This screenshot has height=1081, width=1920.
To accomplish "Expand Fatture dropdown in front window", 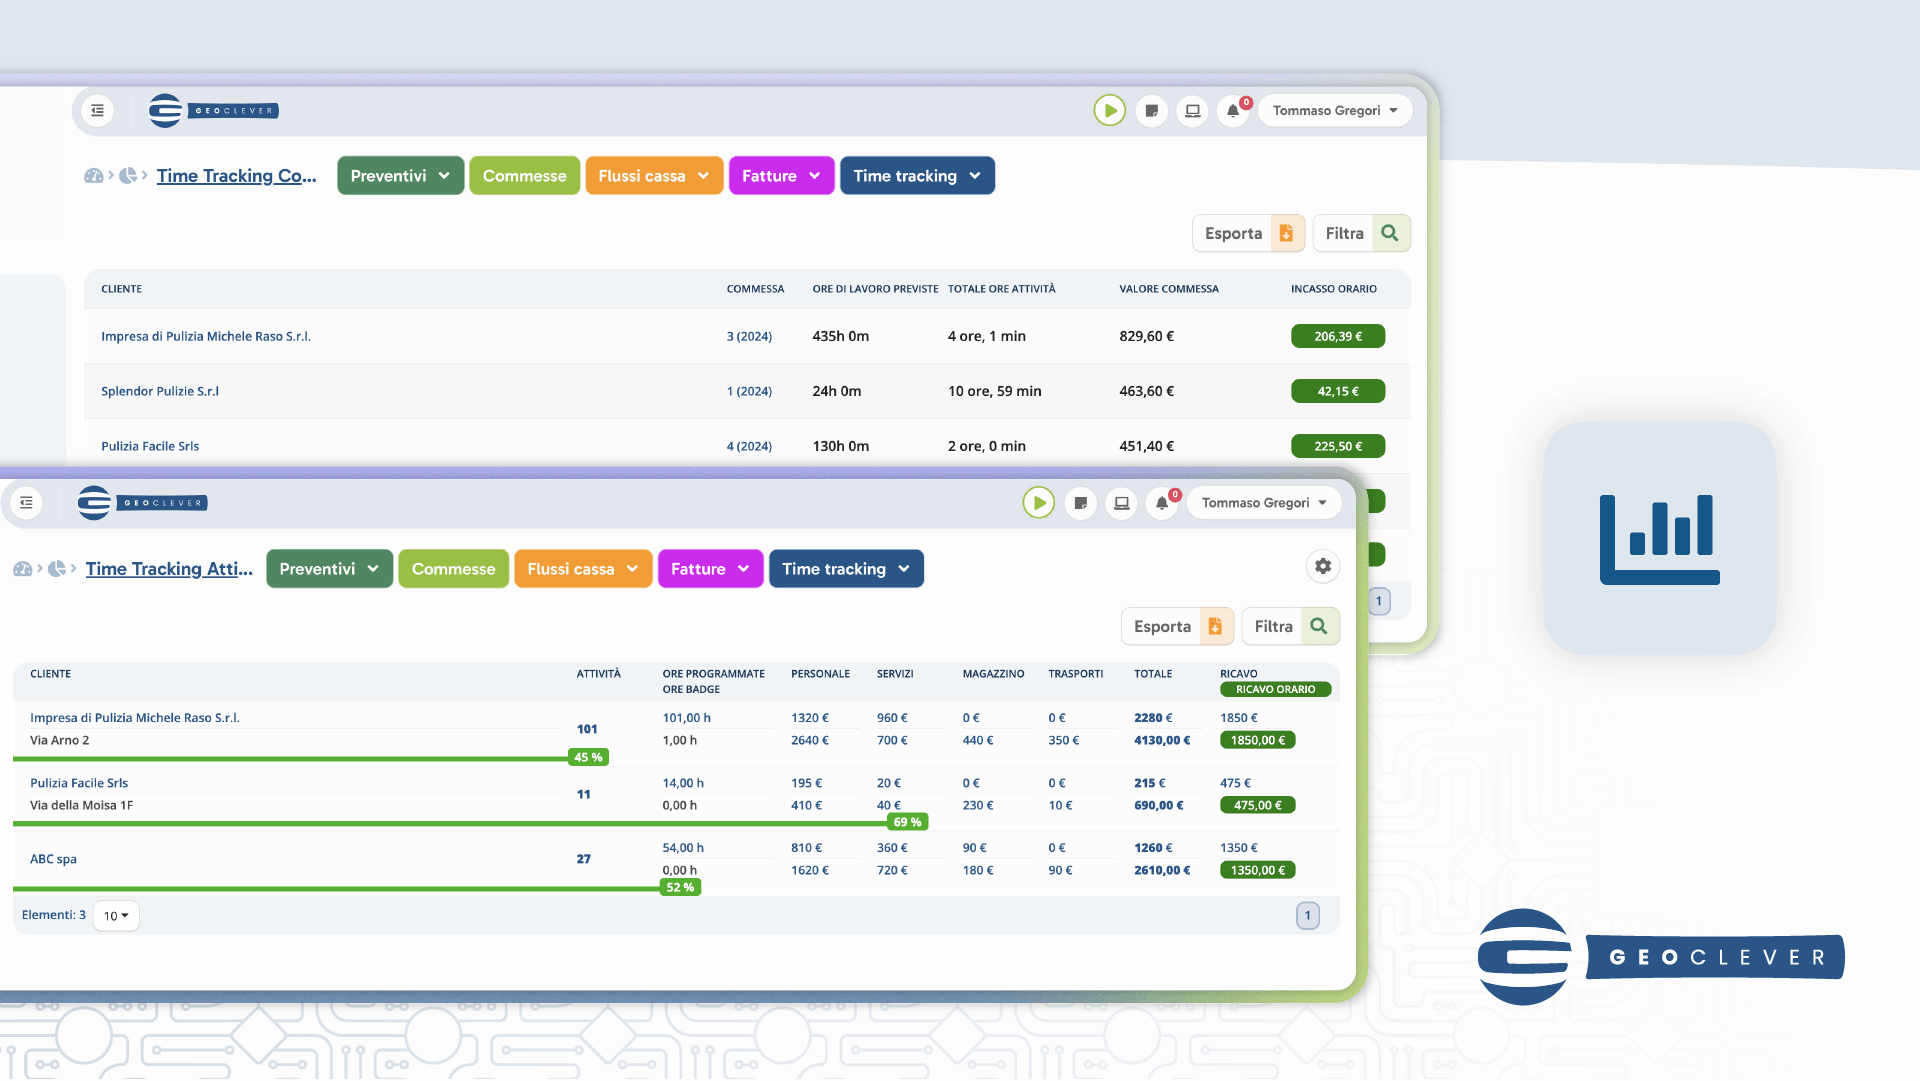I will tap(710, 569).
